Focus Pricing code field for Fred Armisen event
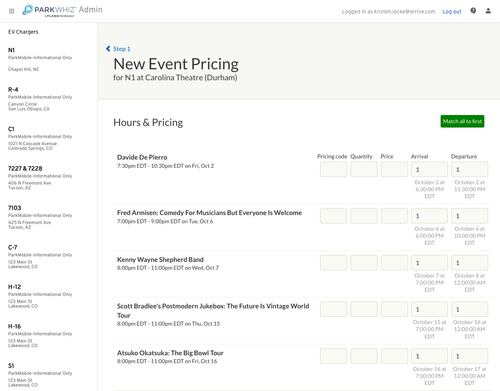 (333, 216)
